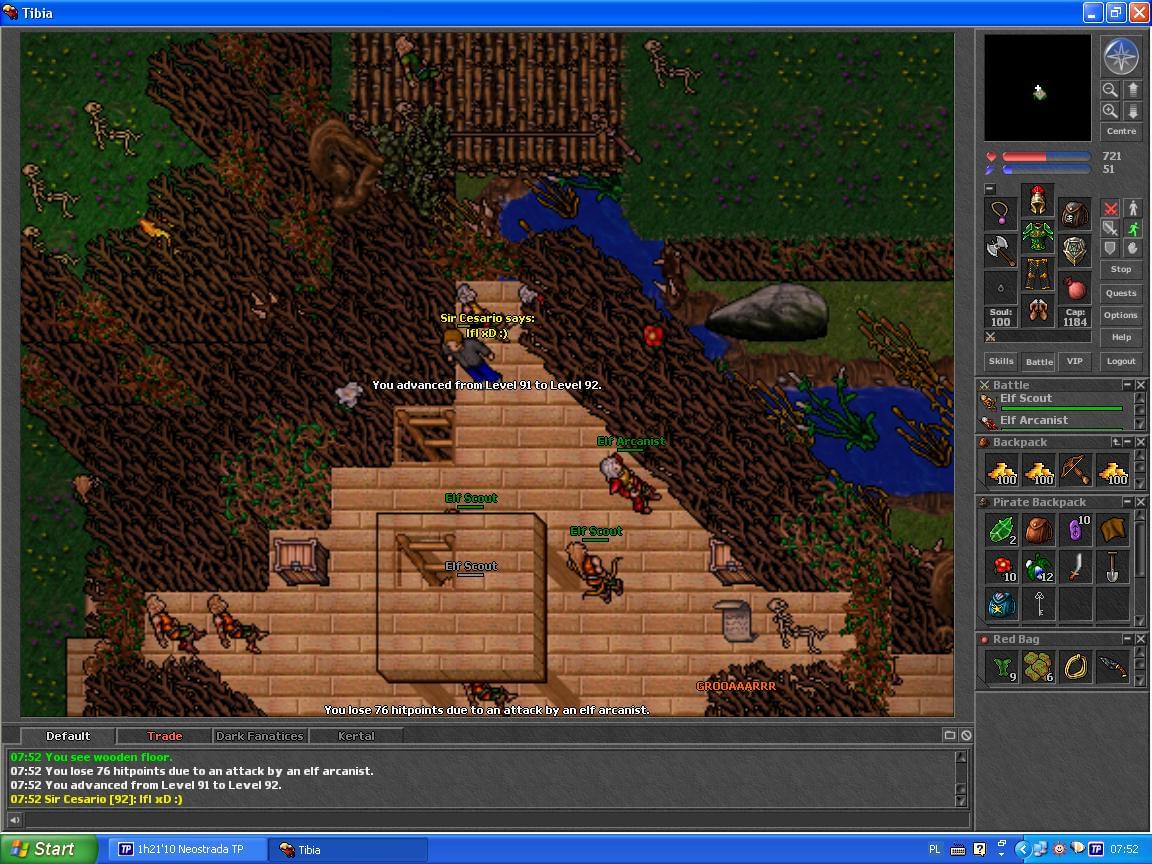1152x864 pixels.
Task: Click the legs equipment slot
Action: (1037, 273)
